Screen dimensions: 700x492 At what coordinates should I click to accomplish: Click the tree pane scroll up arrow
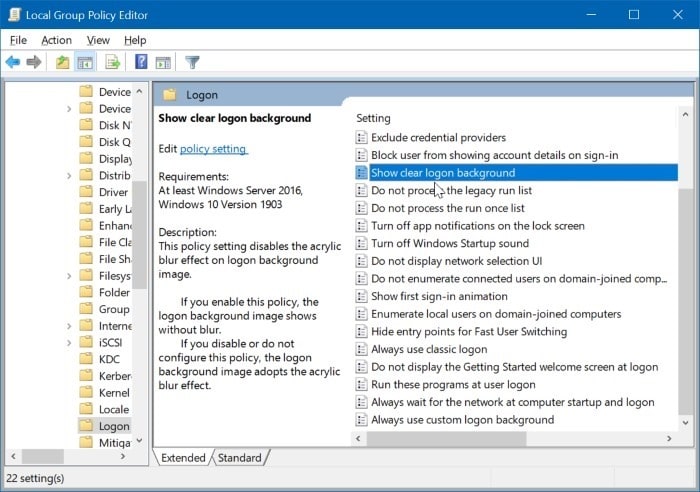point(139,91)
